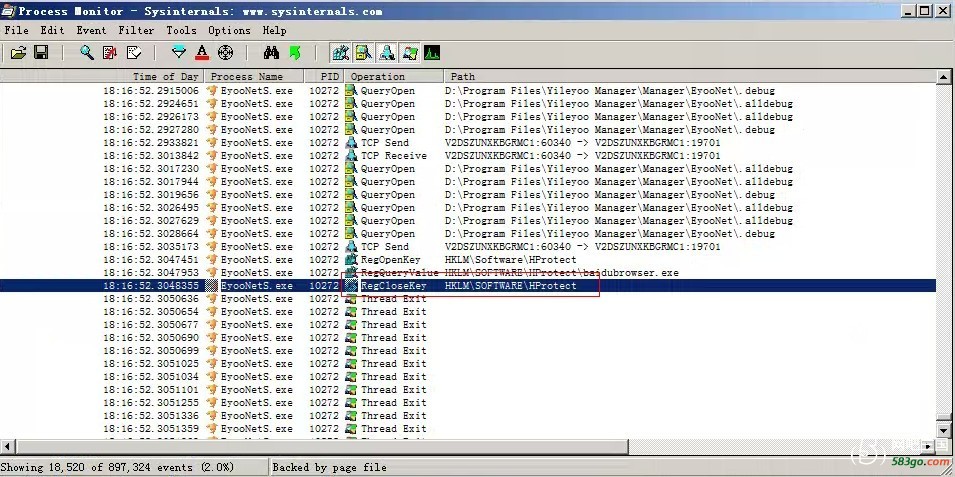
Task: Click the TCP Send row at 18:16:52.2933821
Action: [x=468, y=143]
